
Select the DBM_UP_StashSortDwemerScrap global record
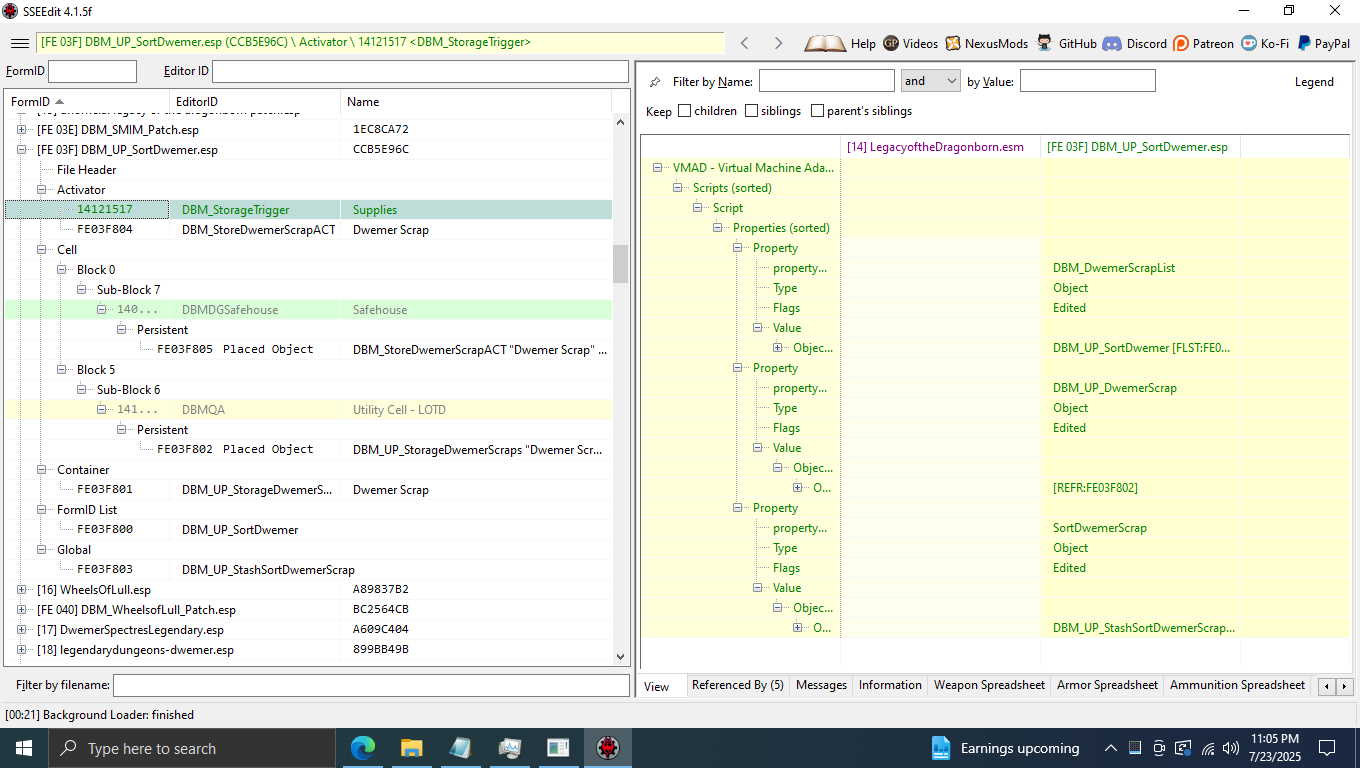tap(308, 570)
